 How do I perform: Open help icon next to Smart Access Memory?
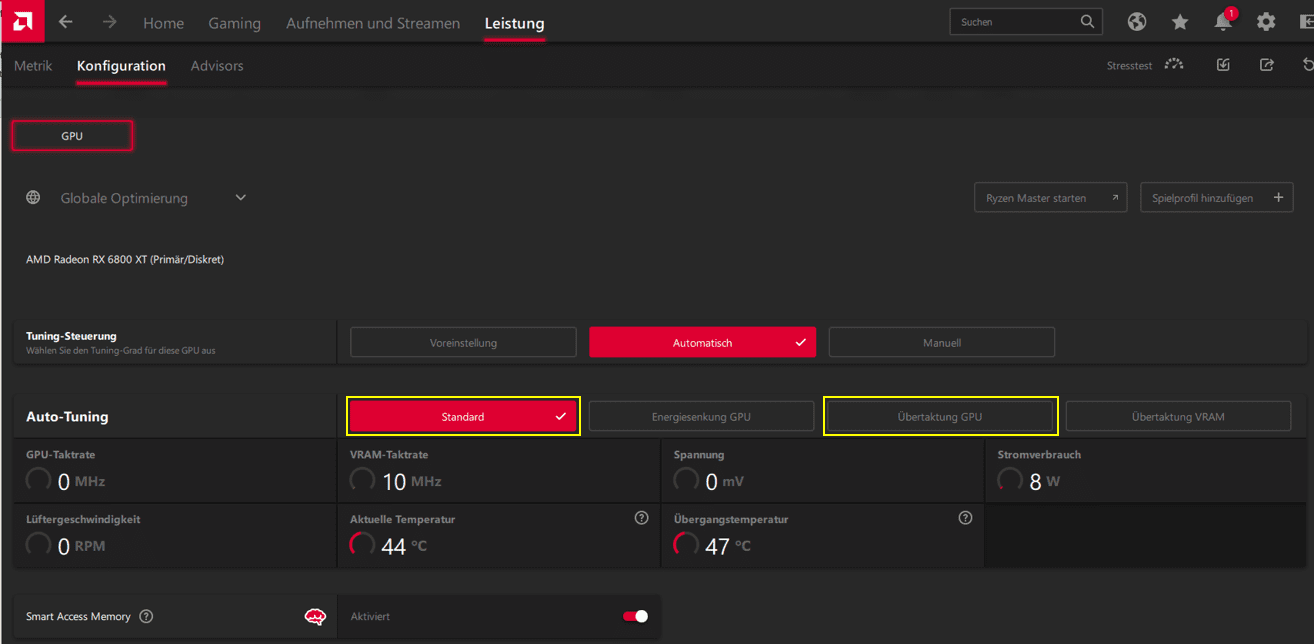[146, 616]
